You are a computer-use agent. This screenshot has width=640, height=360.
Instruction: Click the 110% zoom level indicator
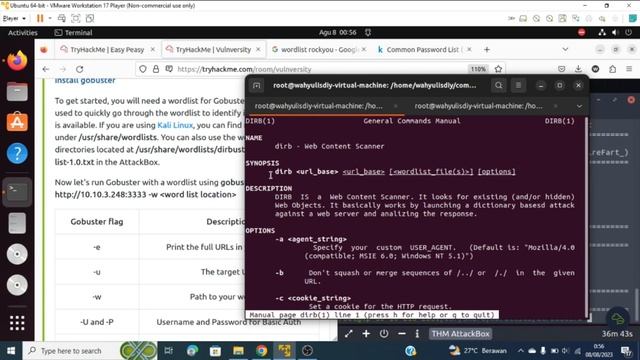(x=478, y=69)
